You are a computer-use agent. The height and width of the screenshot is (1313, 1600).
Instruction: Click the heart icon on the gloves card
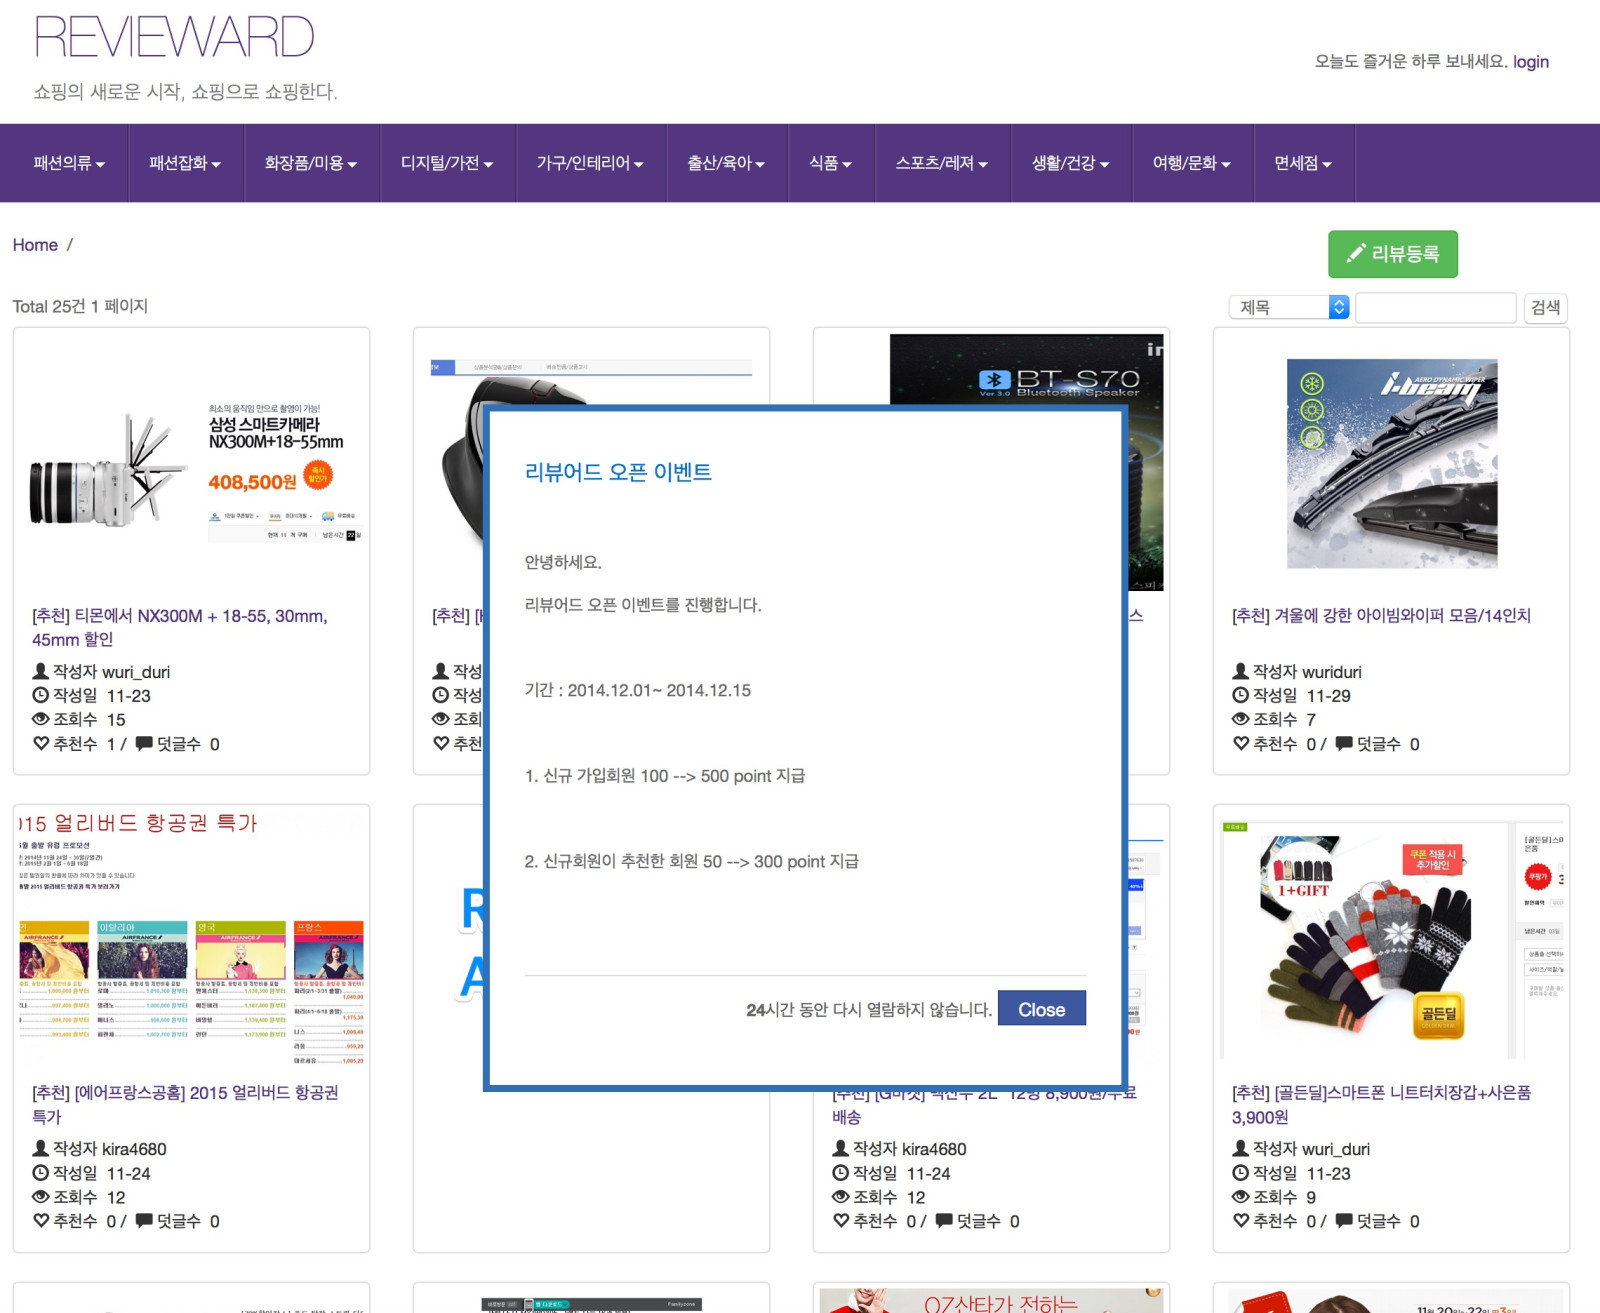tap(1241, 1220)
